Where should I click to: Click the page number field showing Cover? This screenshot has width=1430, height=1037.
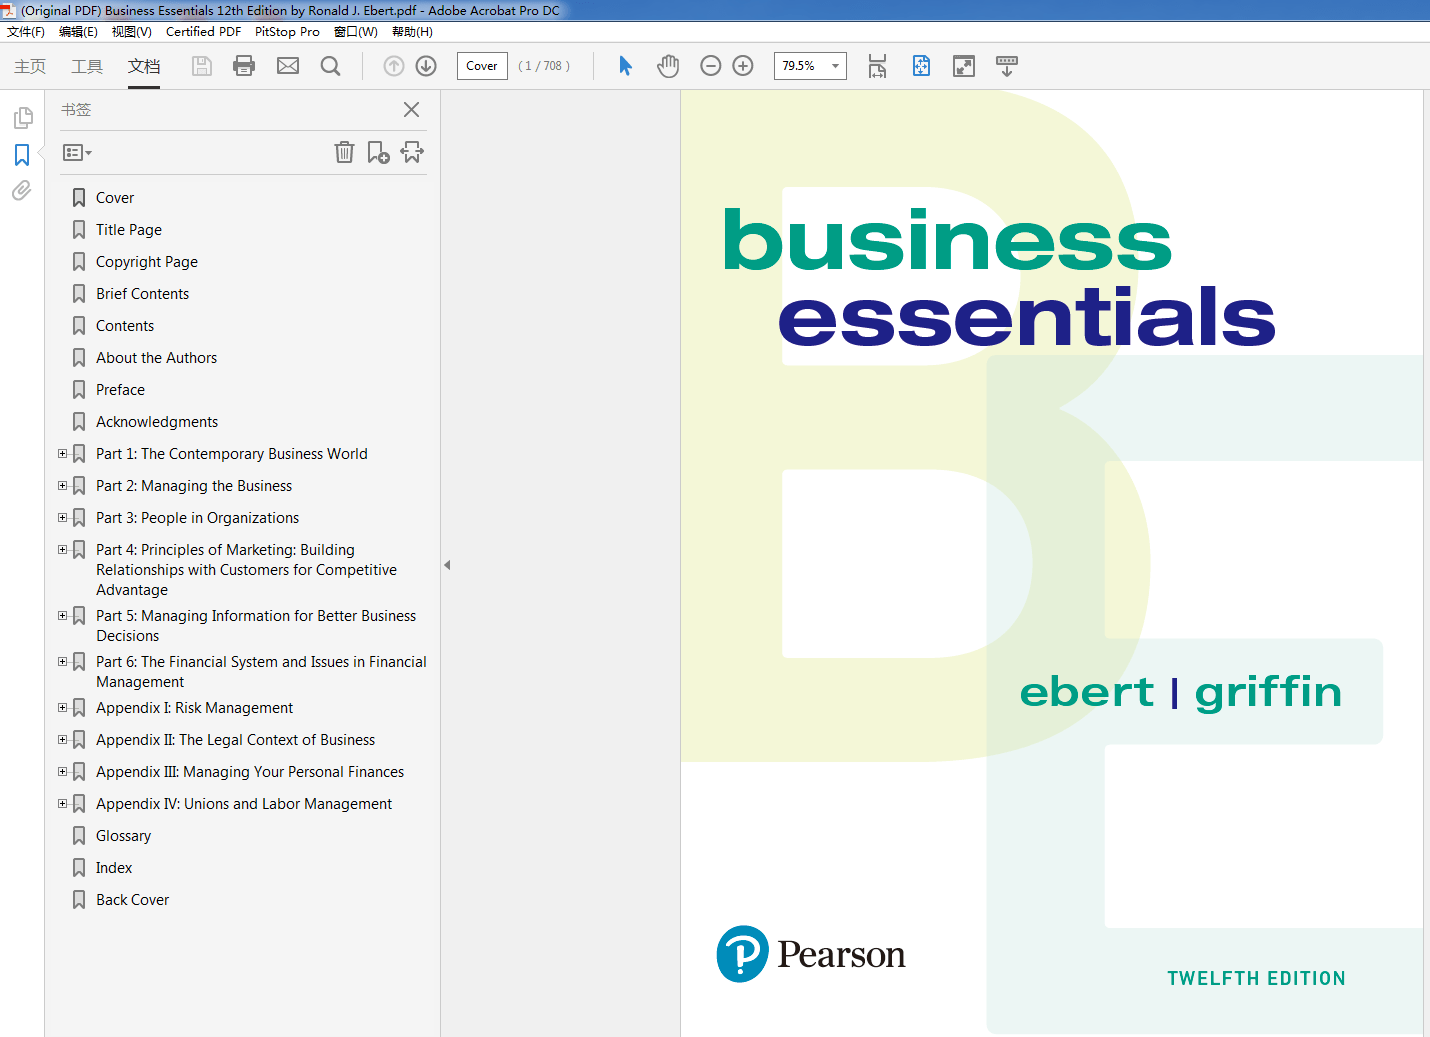[x=482, y=66]
